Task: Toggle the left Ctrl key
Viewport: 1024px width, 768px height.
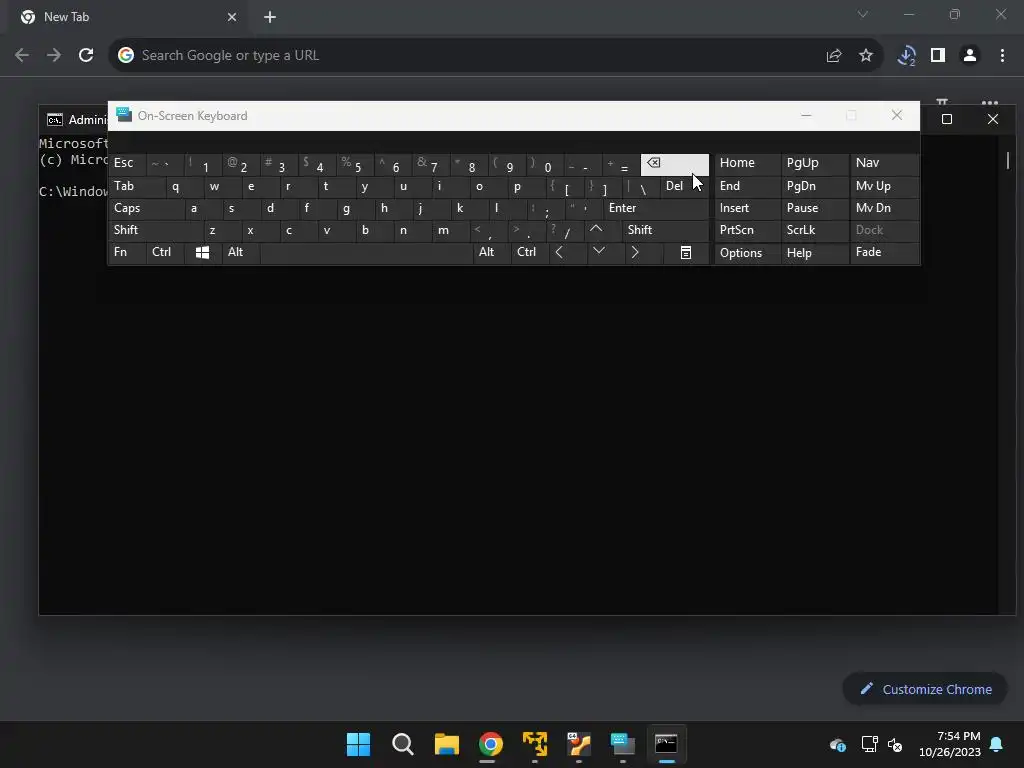Action: [x=165, y=253]
